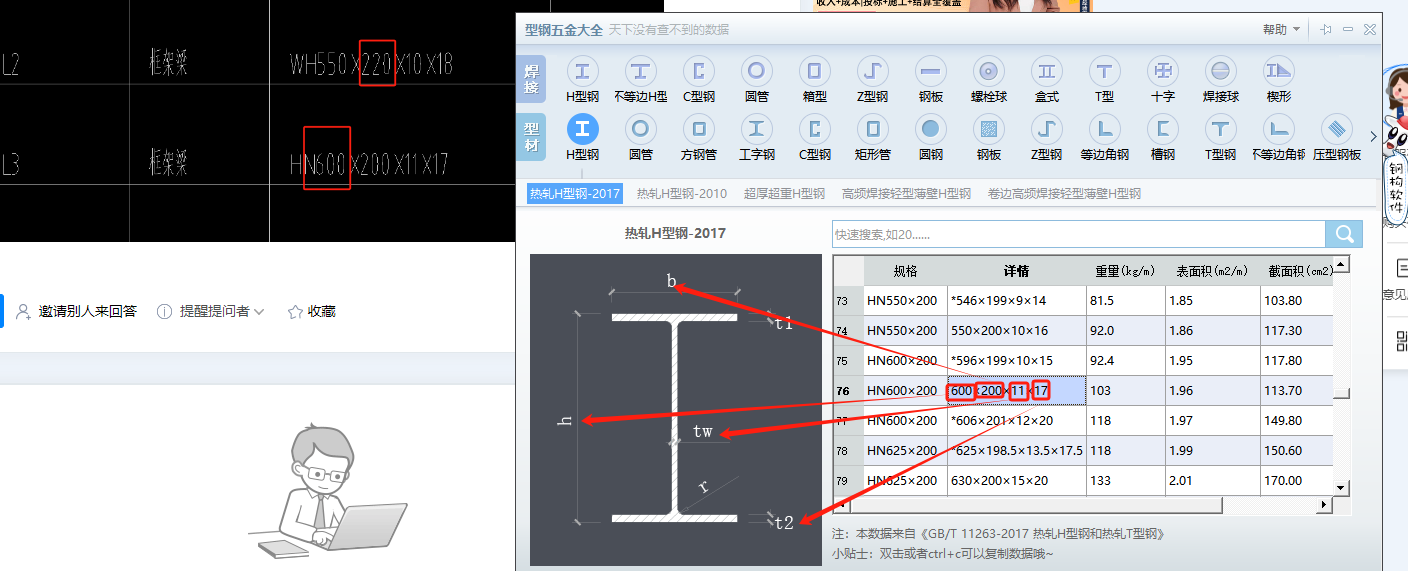Select welded H型钢 icon in 焊接 row

[582, 71]
